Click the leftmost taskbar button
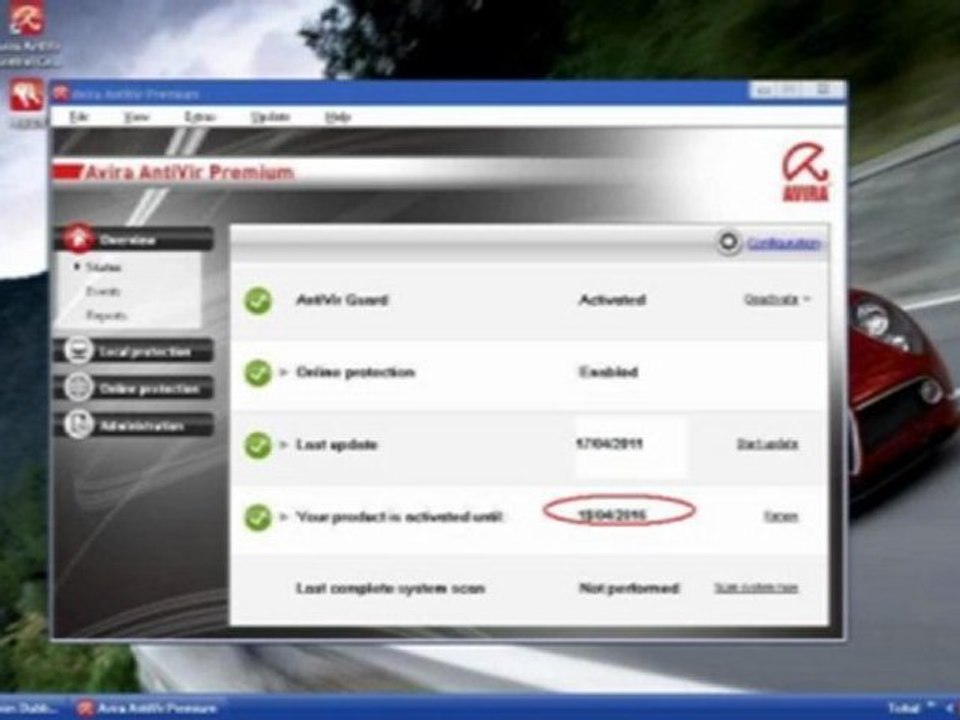Image resolution: width=960 pixels, height=720 pixels. coord(29,708)
